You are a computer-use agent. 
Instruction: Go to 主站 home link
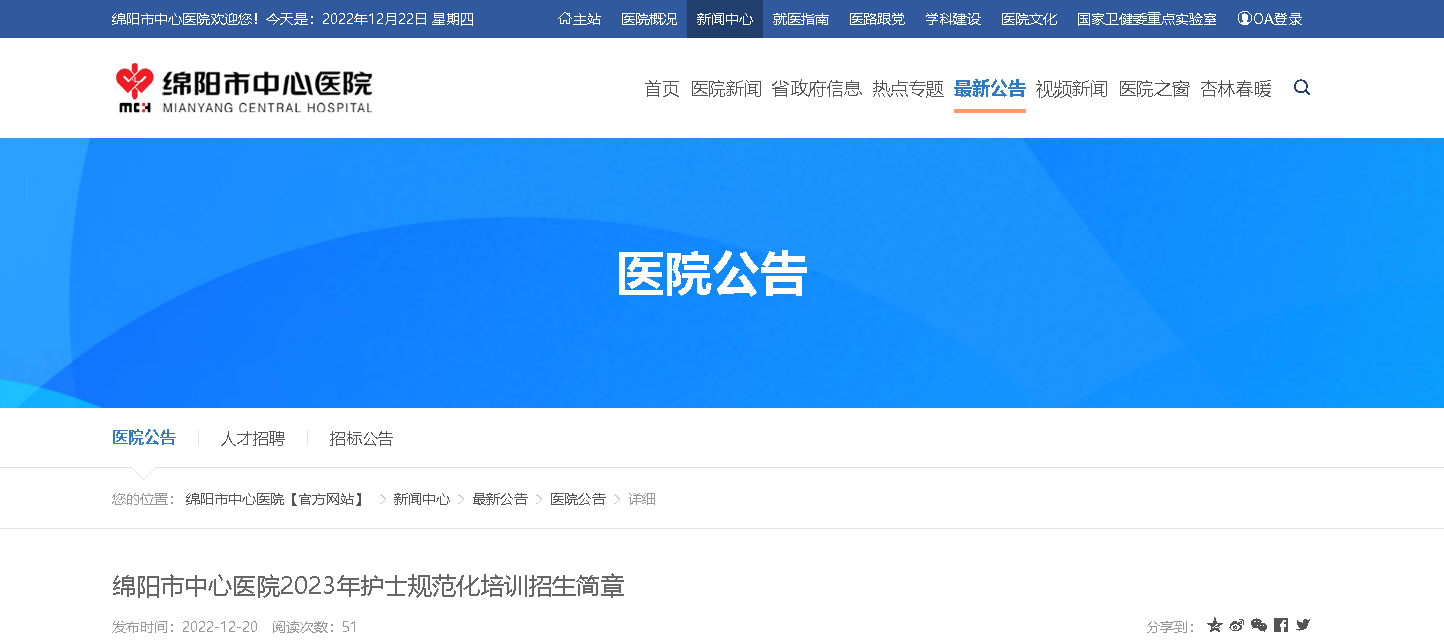tap(580, 19)
